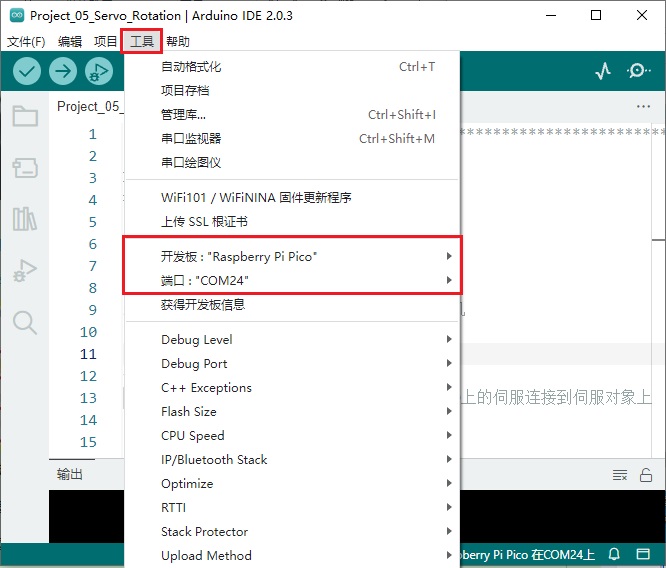Close the Arduino IDE window
The height and width of the screenshot is (568, 666).
[642, 16]
